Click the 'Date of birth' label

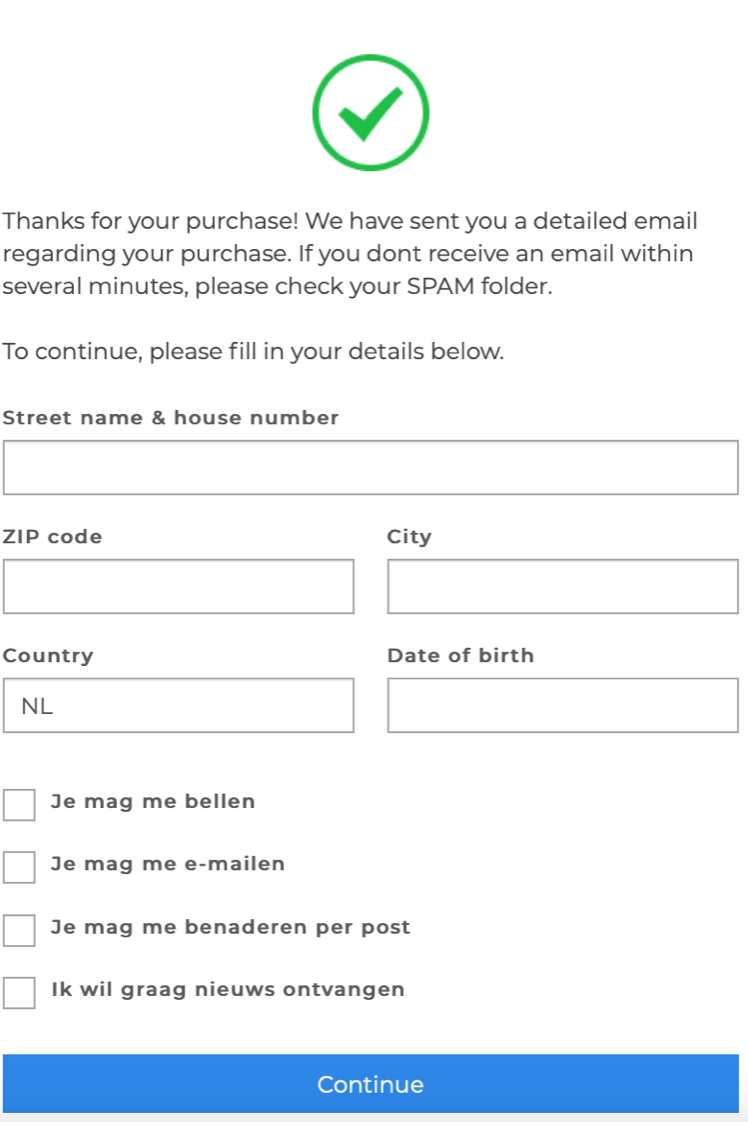[x=461, y=656]
